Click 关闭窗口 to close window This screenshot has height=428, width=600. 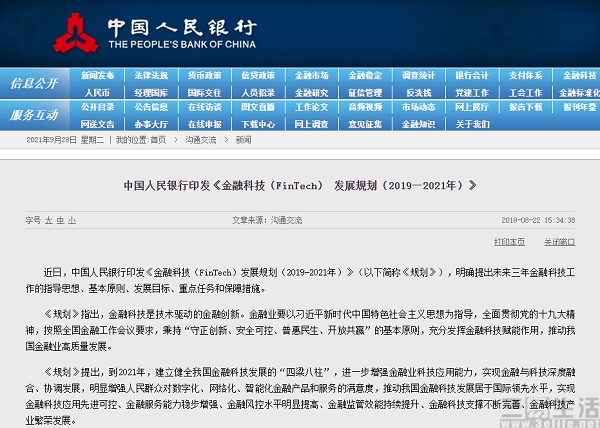[x=559, y=242]
